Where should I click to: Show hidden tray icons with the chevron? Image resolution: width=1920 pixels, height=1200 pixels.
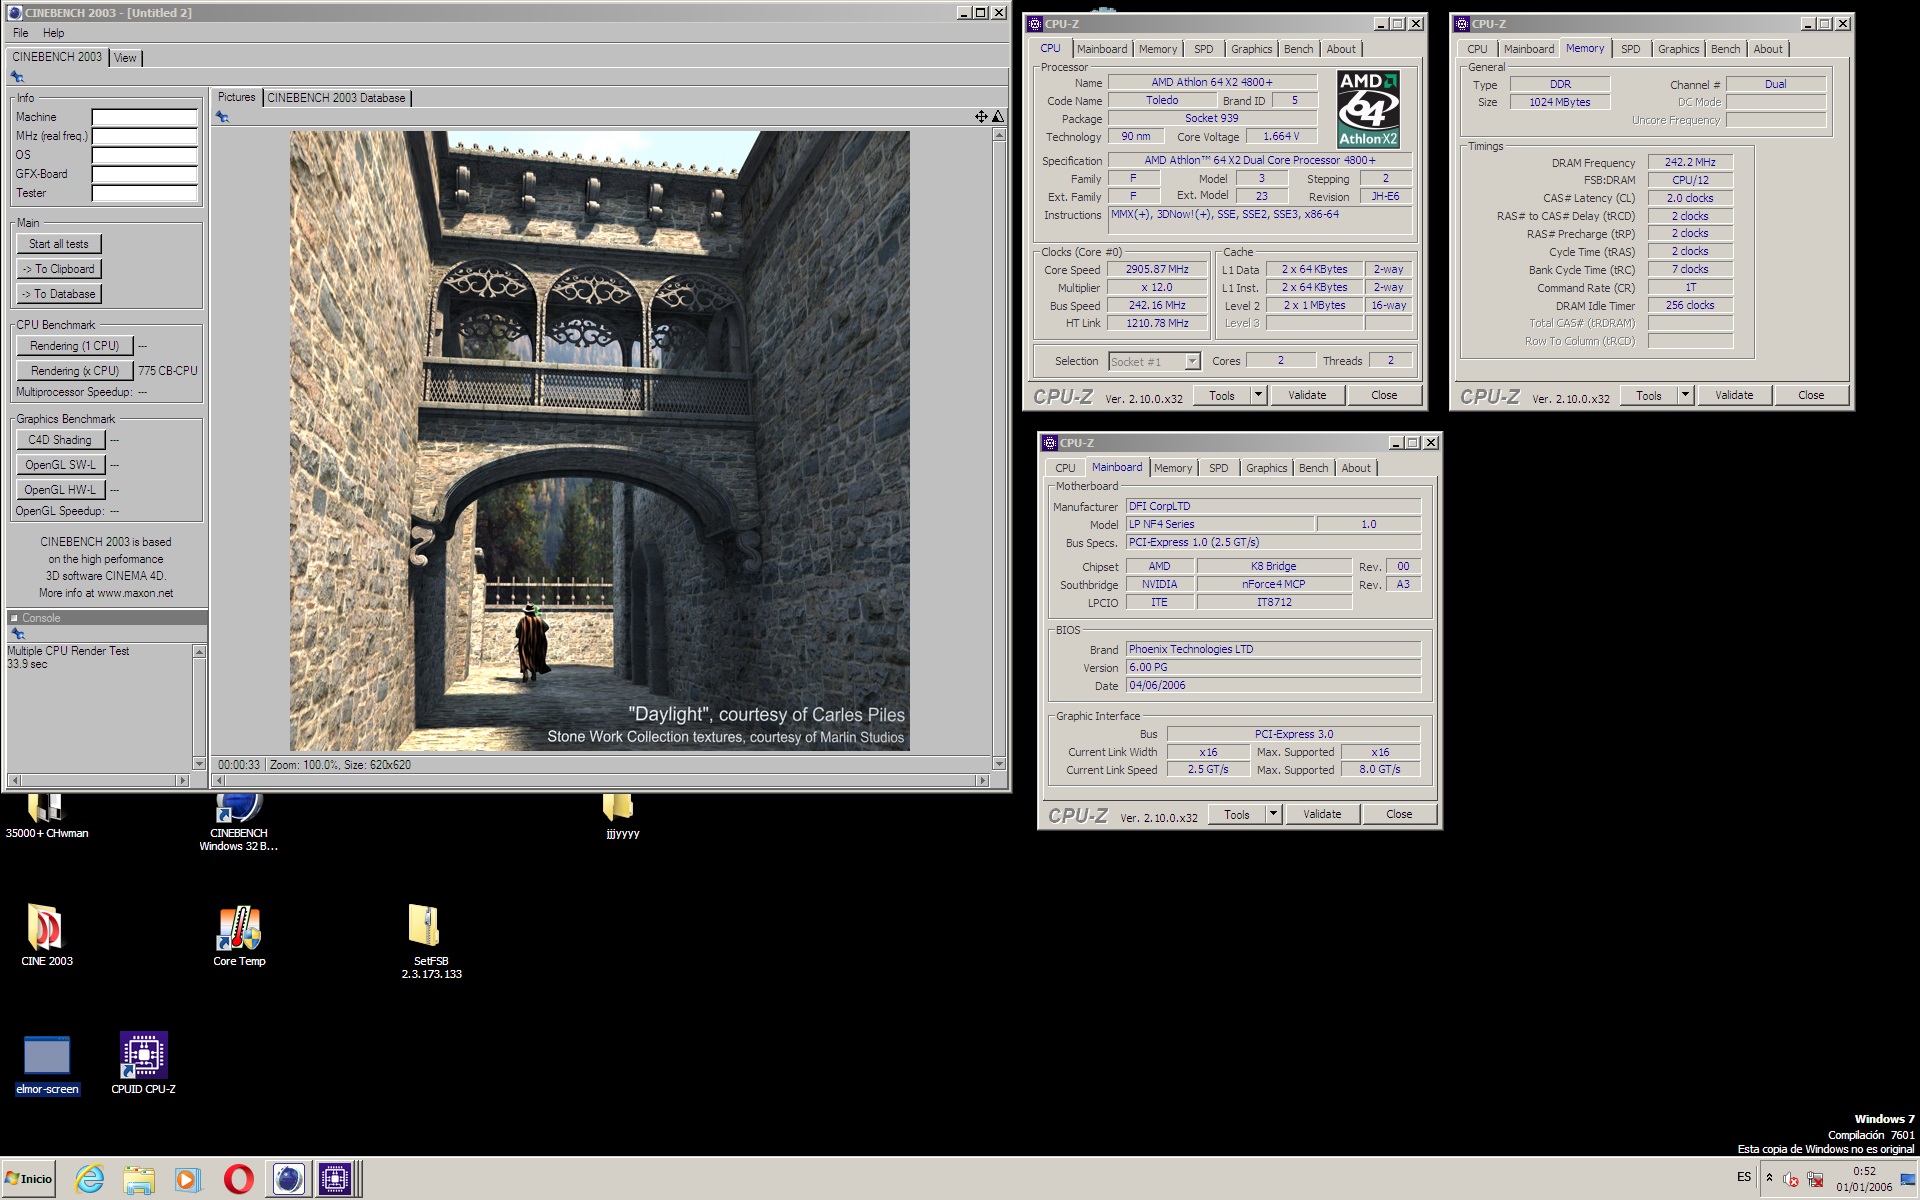pos(1769,1178)
